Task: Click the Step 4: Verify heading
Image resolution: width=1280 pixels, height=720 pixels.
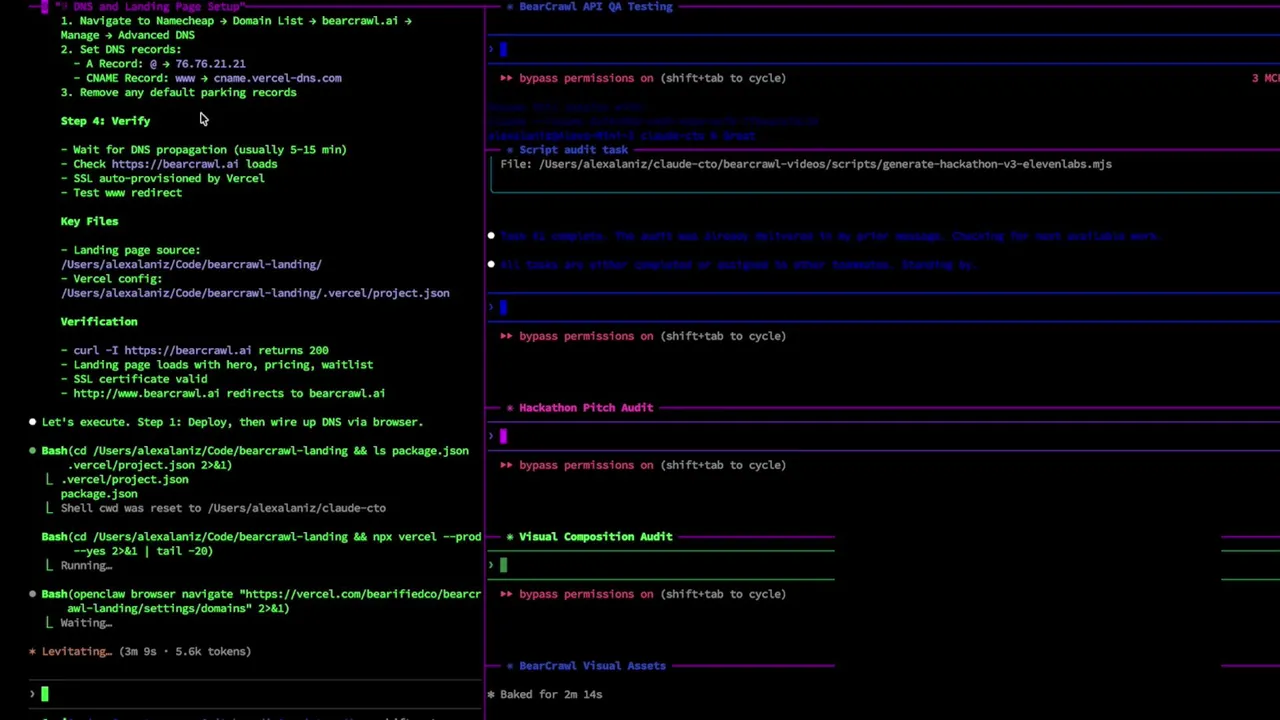Action: coord(105,121)
